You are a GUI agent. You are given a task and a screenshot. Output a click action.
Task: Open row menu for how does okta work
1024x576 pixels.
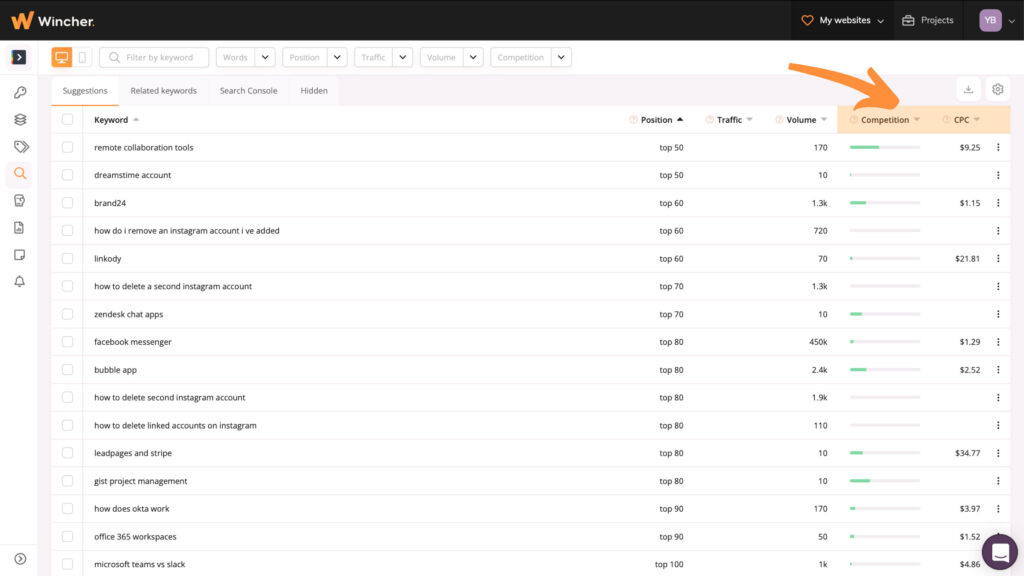998,509
